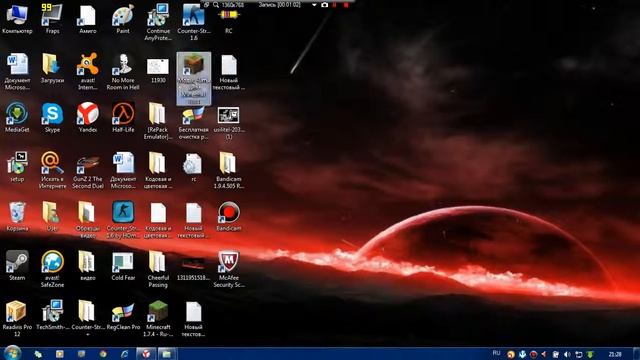Viewport: 640px width, 360px height.
Task: Launch Skype from the desktop
Action: pos(52,117)
